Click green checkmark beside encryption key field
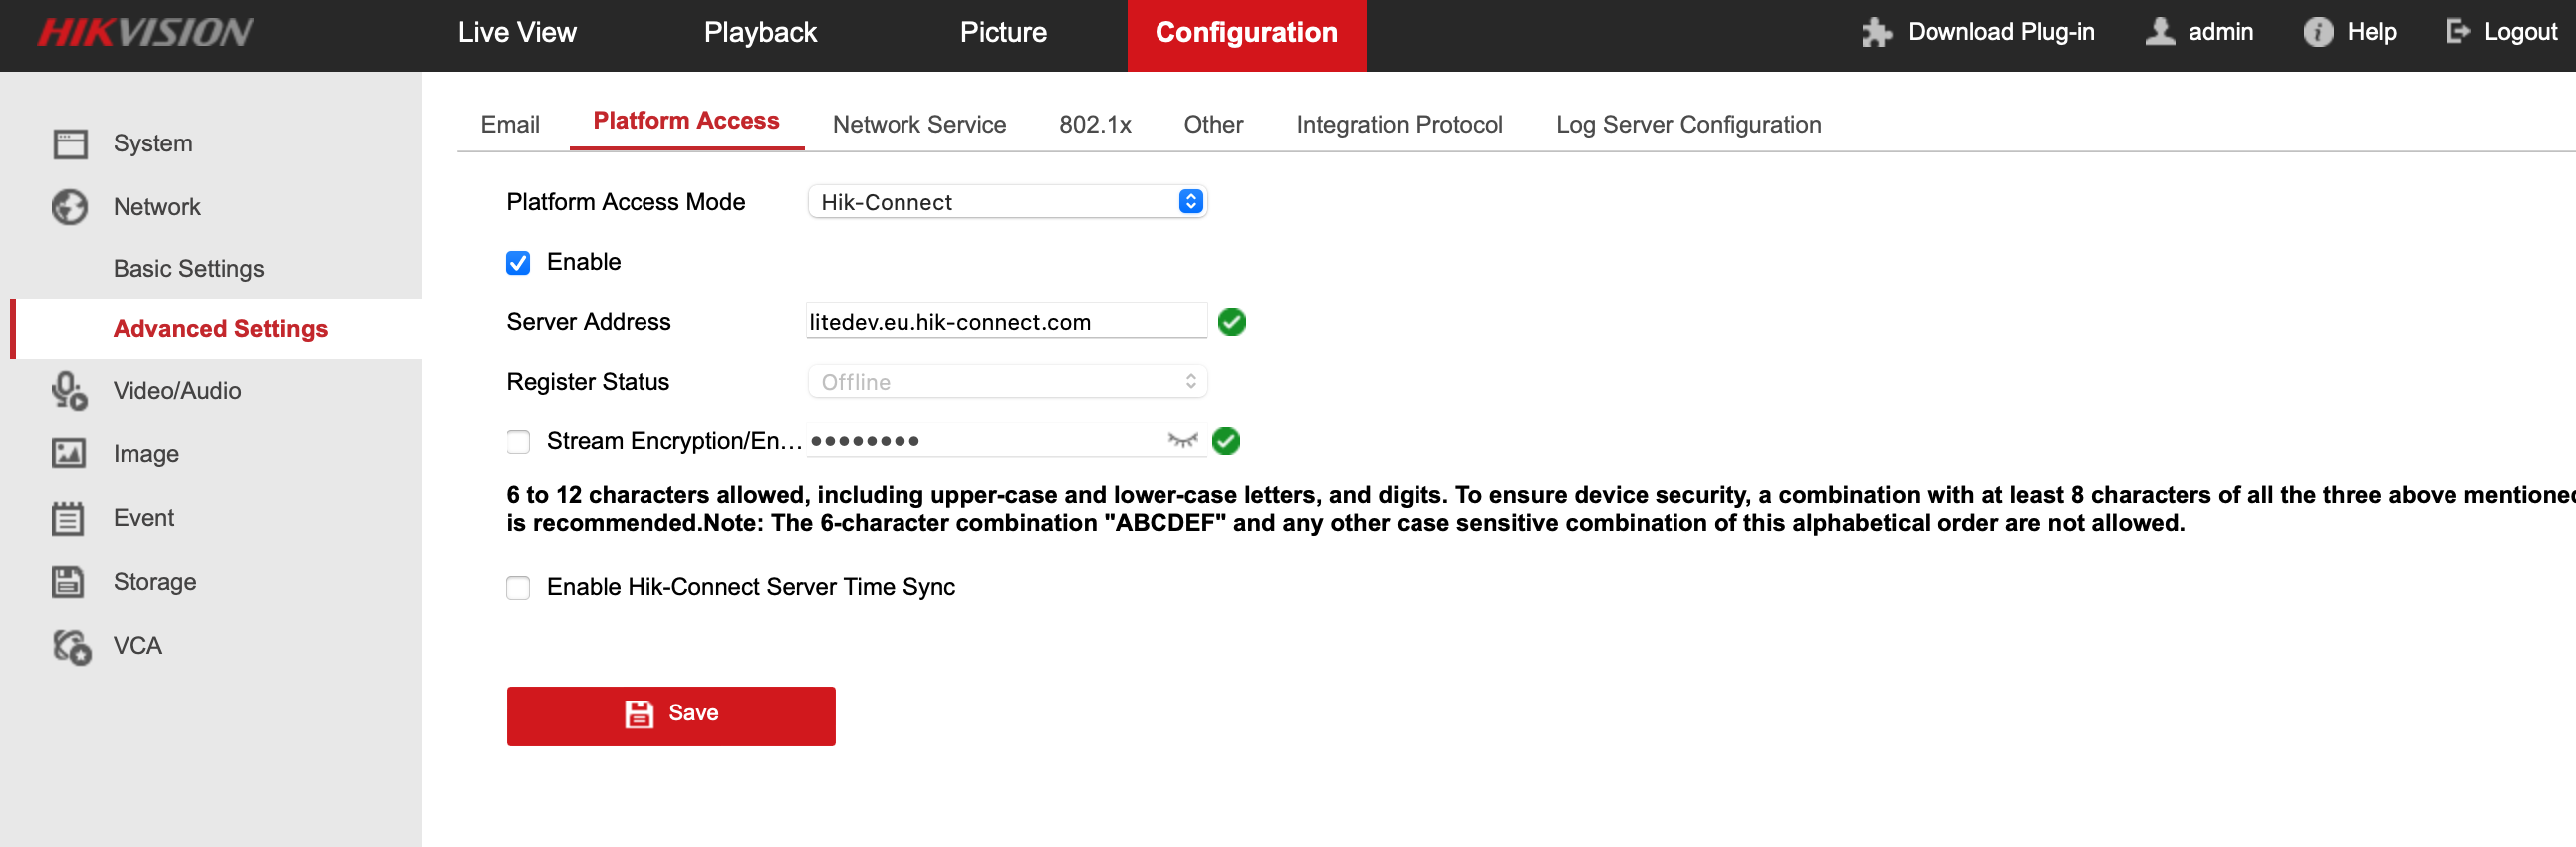This screenshot has width=2576, height=847. click(1226, 441)
